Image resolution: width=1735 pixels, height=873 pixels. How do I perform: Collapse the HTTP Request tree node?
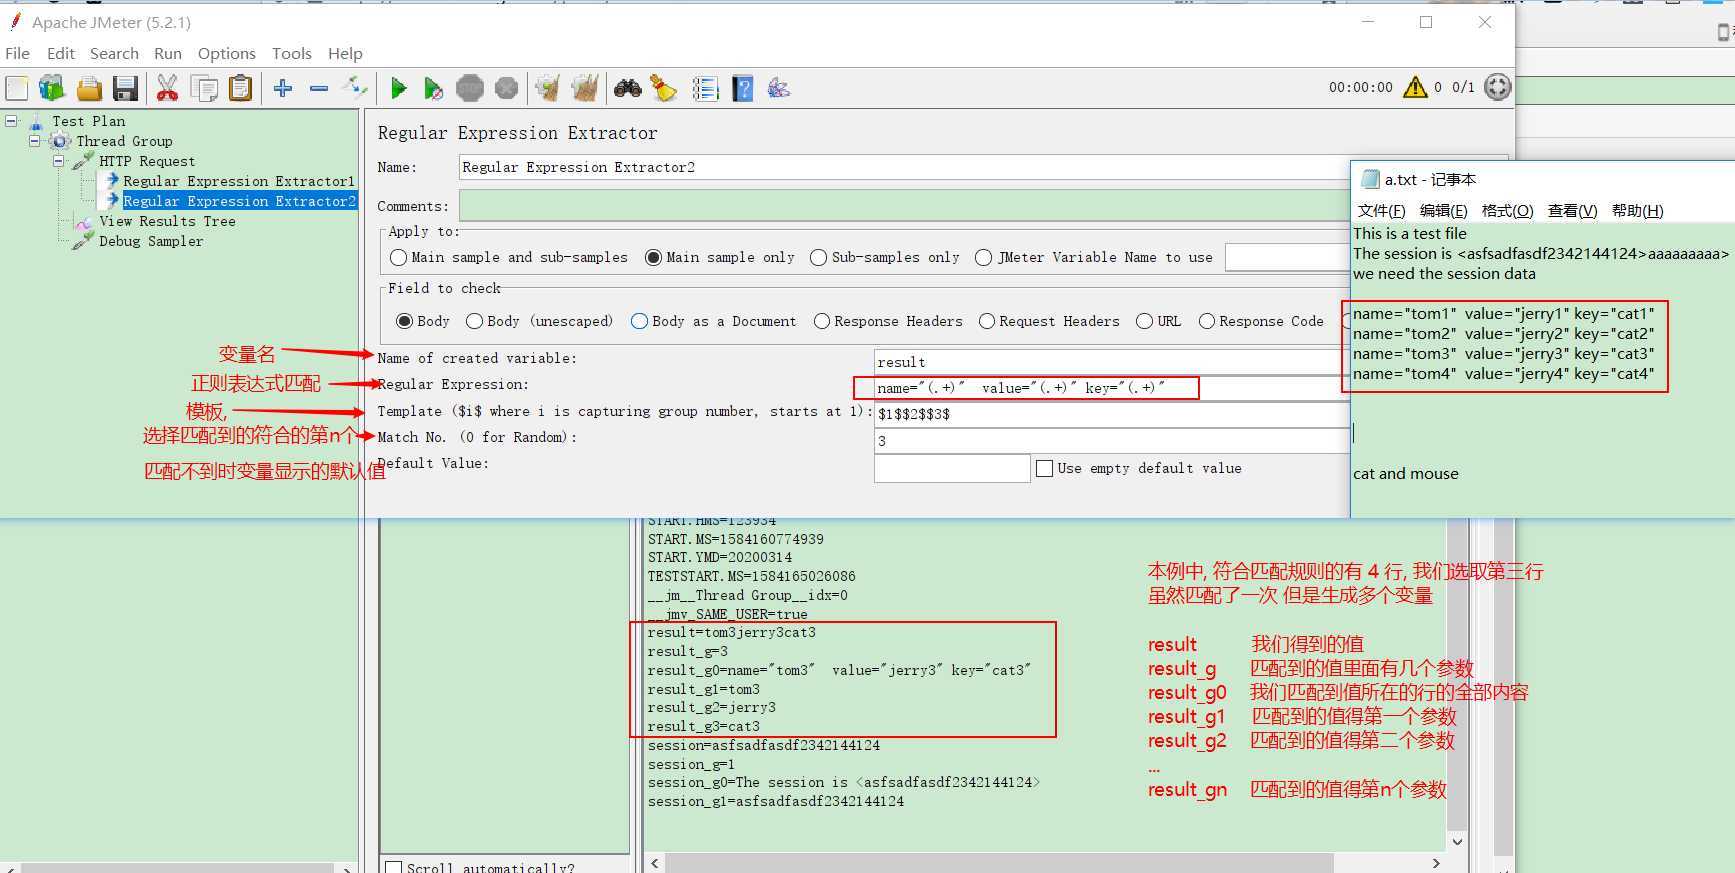58,161
